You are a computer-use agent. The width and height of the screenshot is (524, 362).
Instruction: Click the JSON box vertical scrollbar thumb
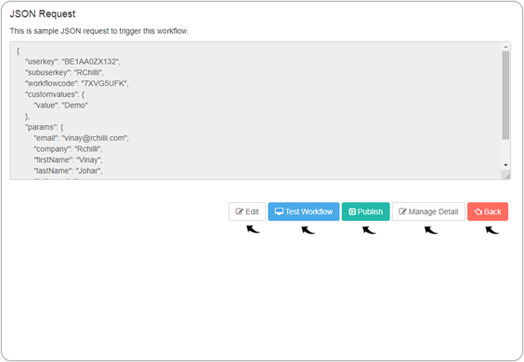(x=506, y=95)
